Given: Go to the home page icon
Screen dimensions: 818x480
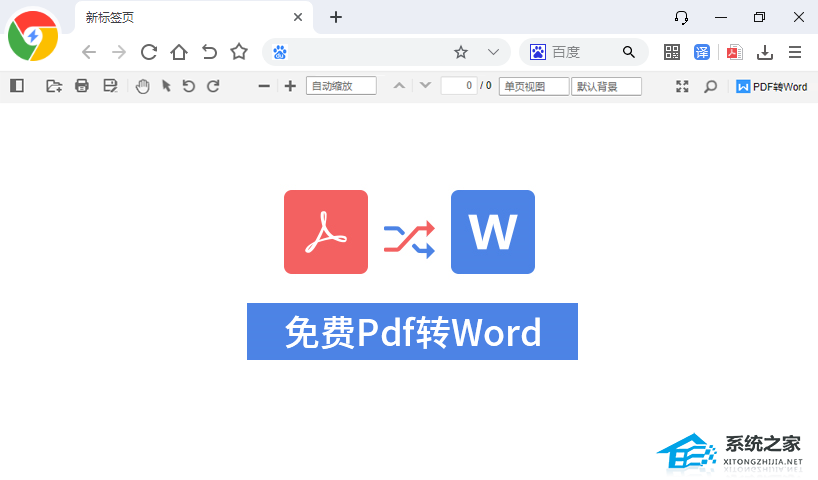Looking at the screenshot, I should pos(179,52).
